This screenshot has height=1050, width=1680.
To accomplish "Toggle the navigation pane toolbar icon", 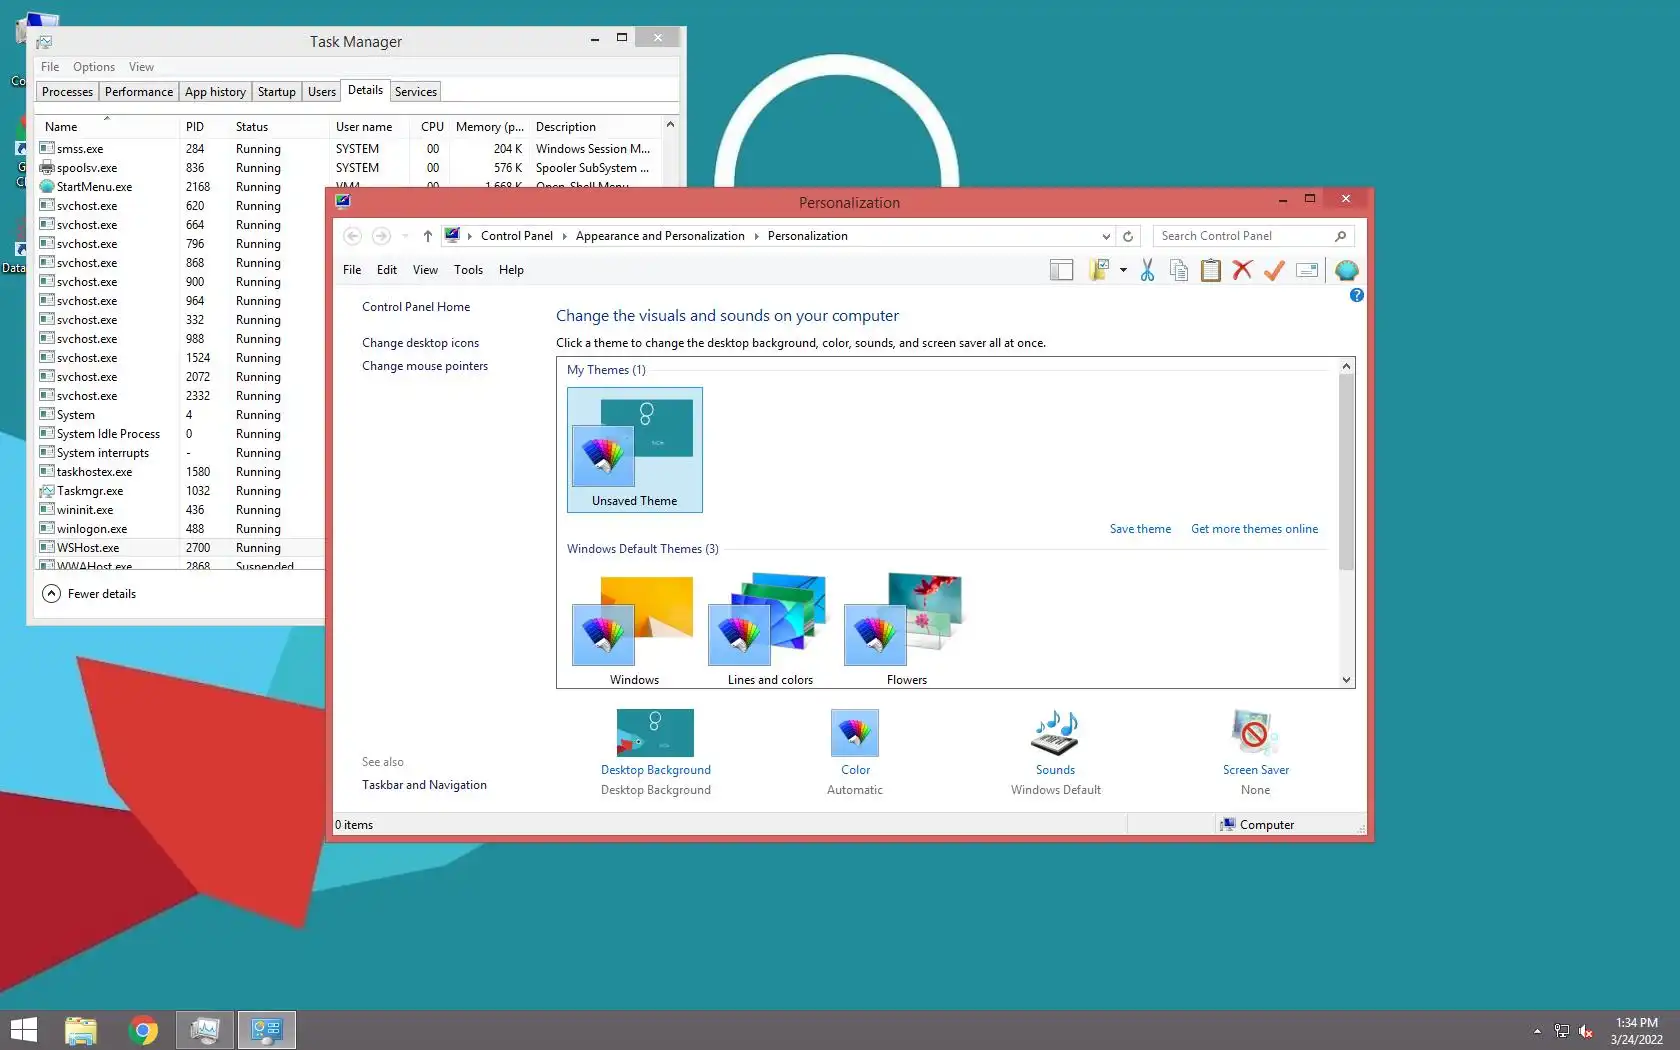I will pyautogui.click(x=1061, y=270).
